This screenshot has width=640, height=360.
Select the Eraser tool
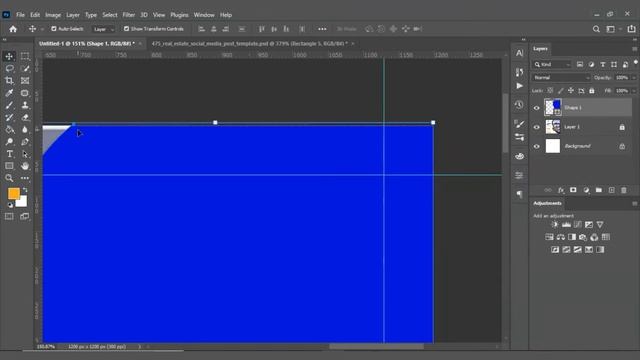click(x=25, y=118)
